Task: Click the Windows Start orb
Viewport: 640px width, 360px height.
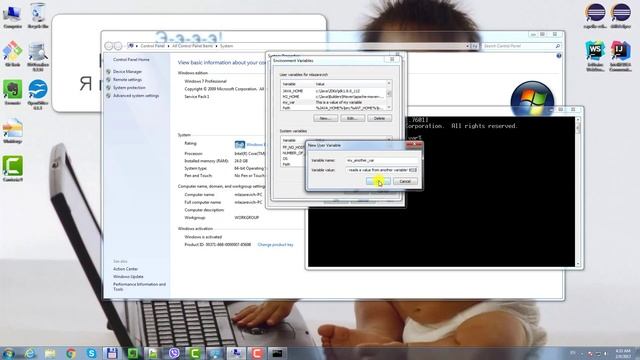Action: click(x=9, y=353)
